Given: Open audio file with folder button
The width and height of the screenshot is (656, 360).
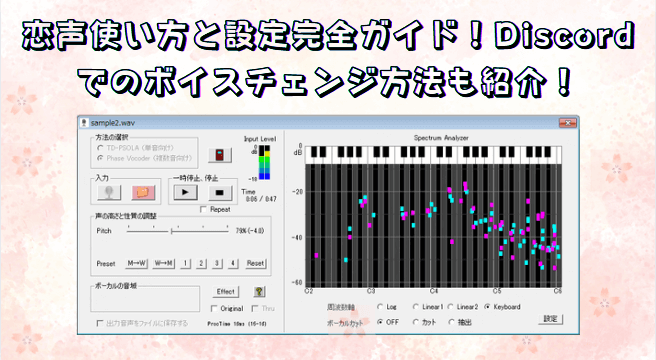Looking at the screenshot, I should pyautogui.click(x=144, y=193).
